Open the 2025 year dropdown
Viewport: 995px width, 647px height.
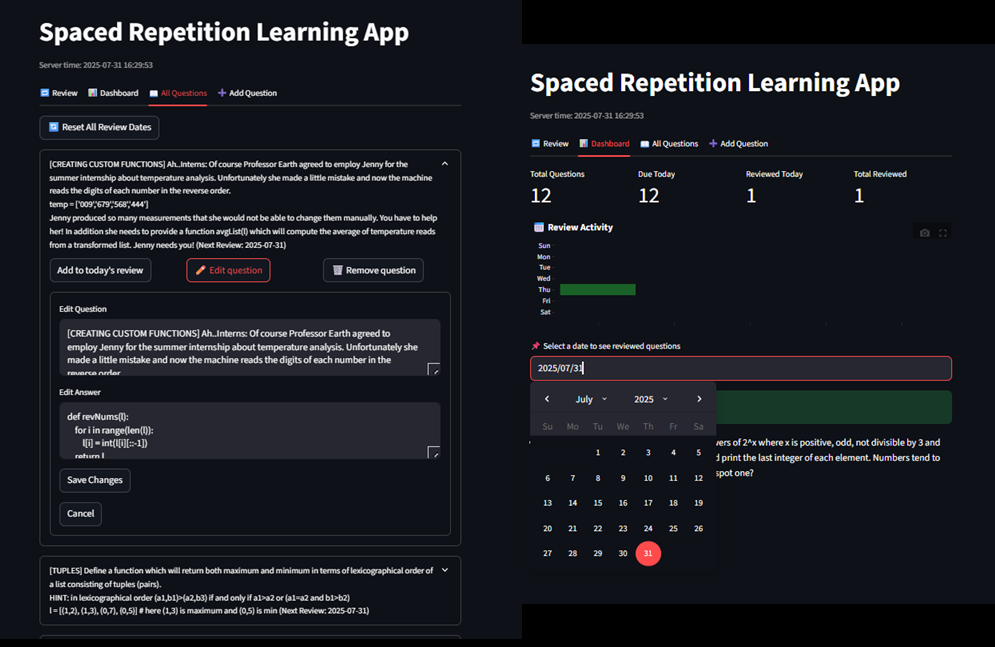pyautogui.click(x=650, y=399)
